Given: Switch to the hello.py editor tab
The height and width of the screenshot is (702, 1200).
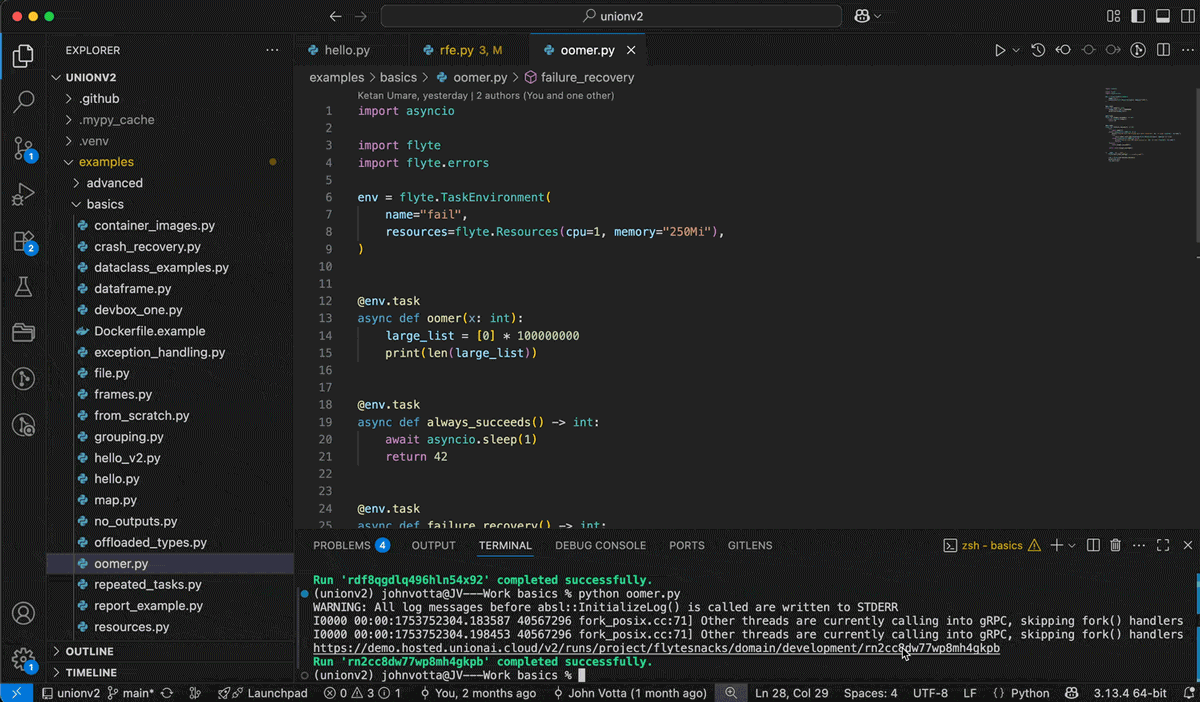Looking at the screenshot, I should (347, 50).
